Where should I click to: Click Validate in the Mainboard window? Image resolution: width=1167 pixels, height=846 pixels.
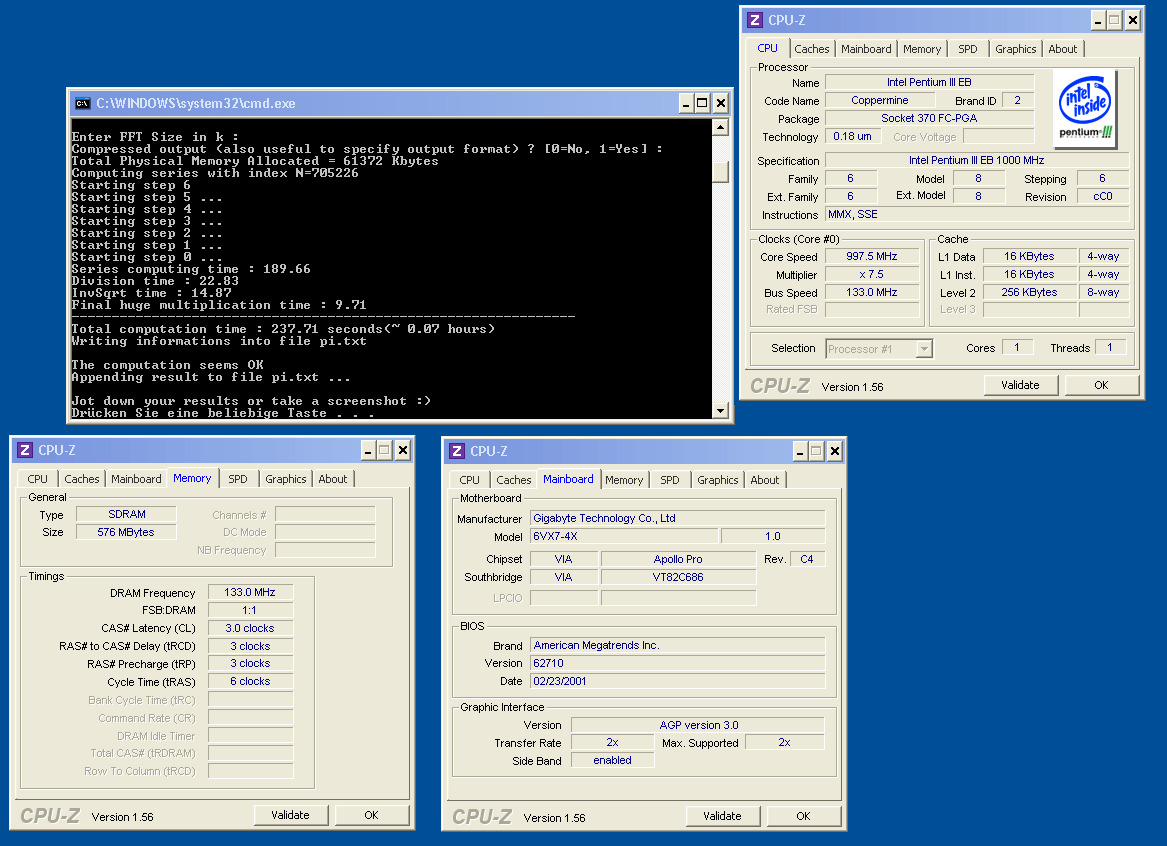722,815
